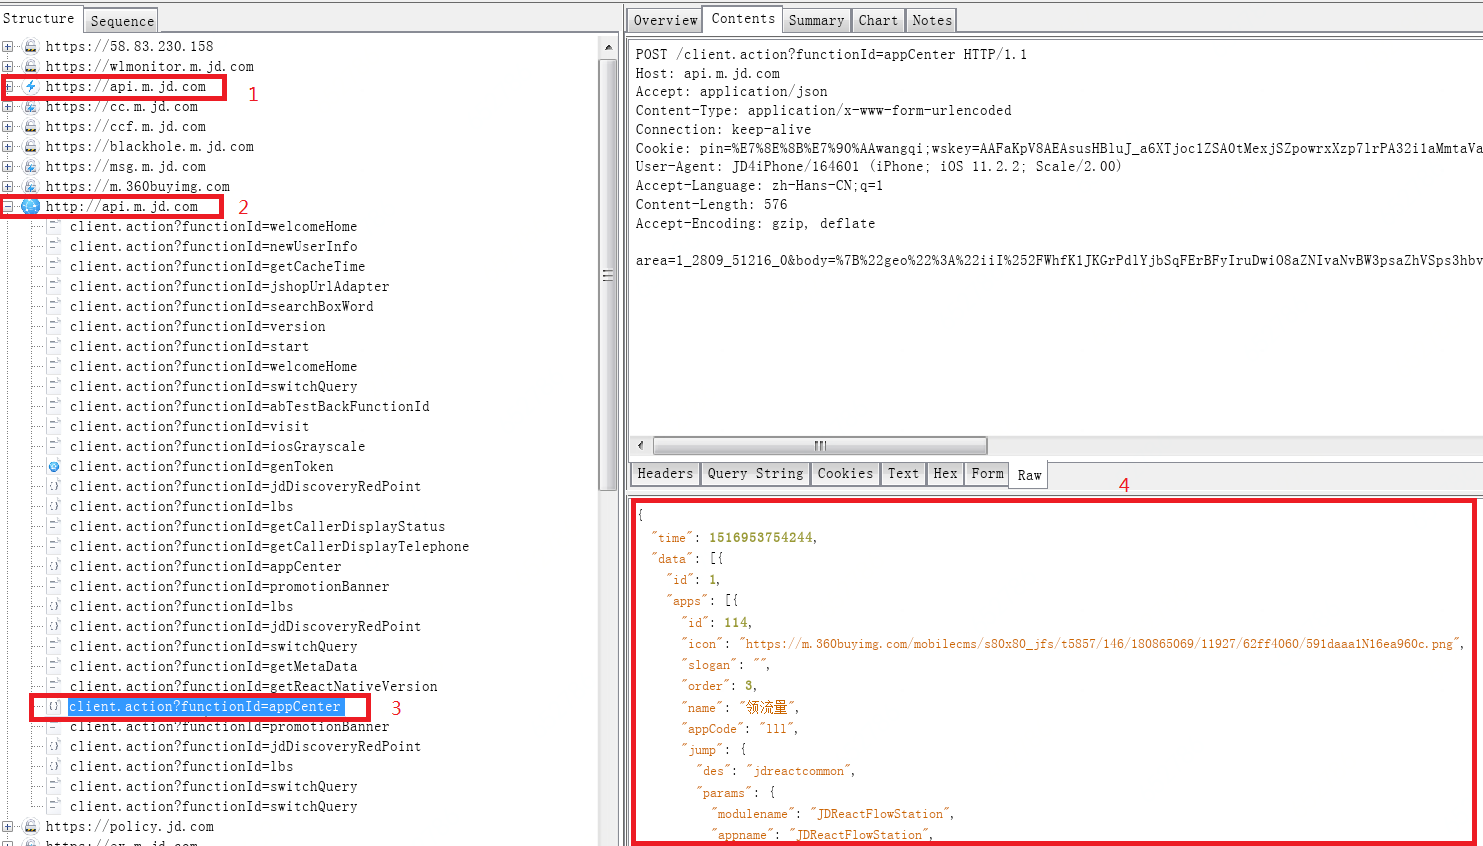This screenshot has width=1483, height=846.
Task: Click the JSON icon of the getCallerDisplayStatus request
Action: pyautogui.click(x=54, y=526)
